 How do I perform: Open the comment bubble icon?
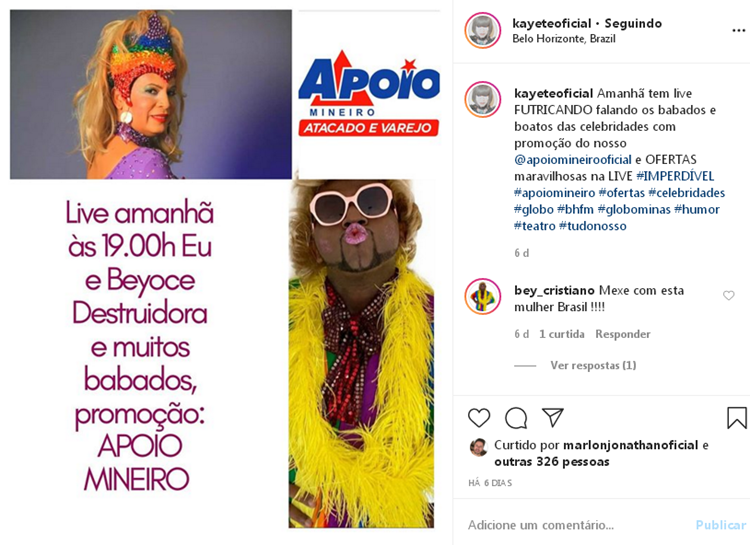[x=516, y=418]
